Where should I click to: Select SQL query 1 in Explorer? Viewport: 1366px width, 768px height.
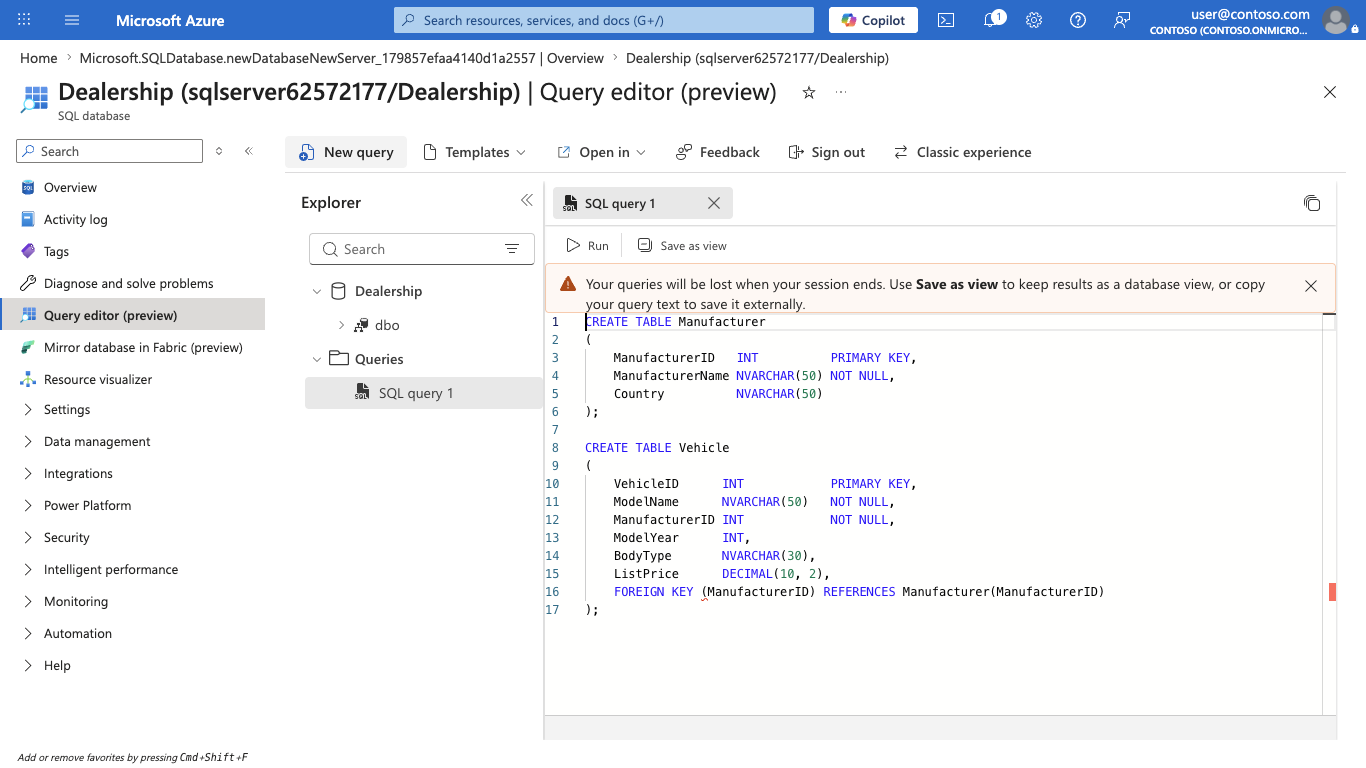click(x=423, y=393)
